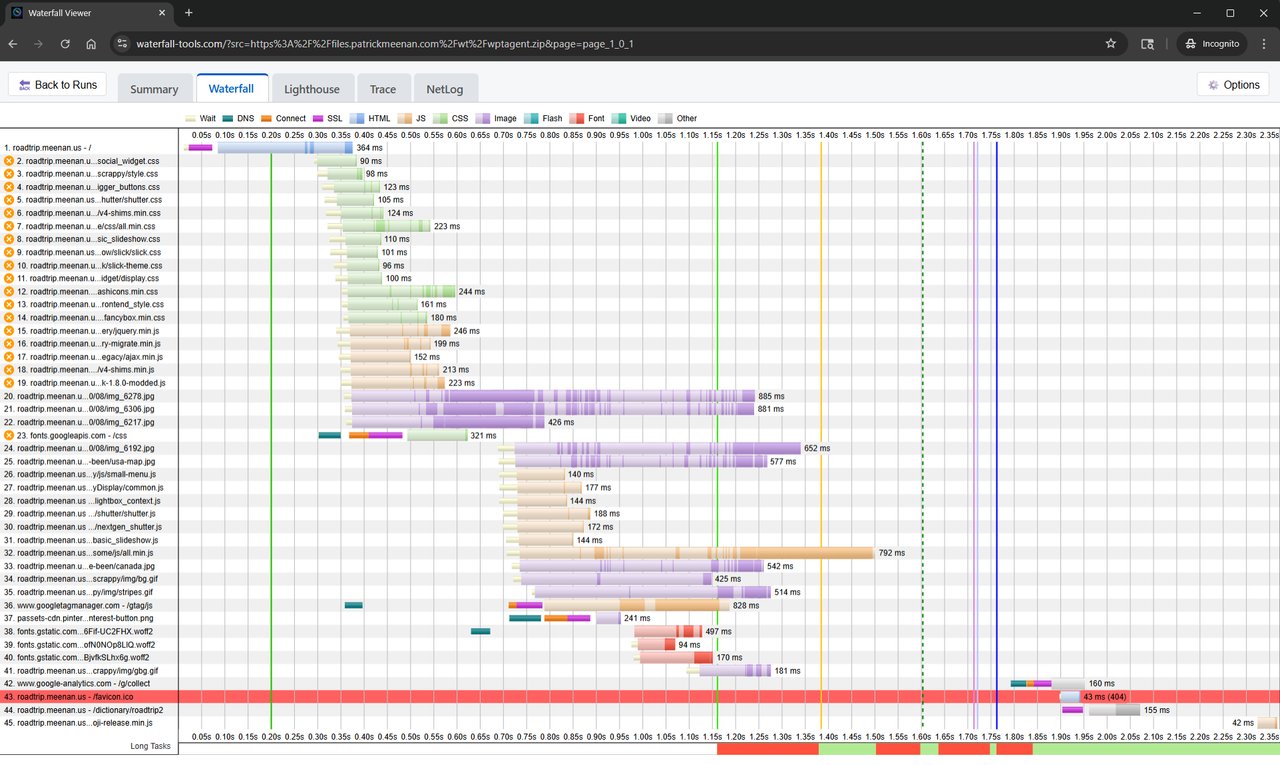Switch to the NetLog tab

tap(444, 89)
